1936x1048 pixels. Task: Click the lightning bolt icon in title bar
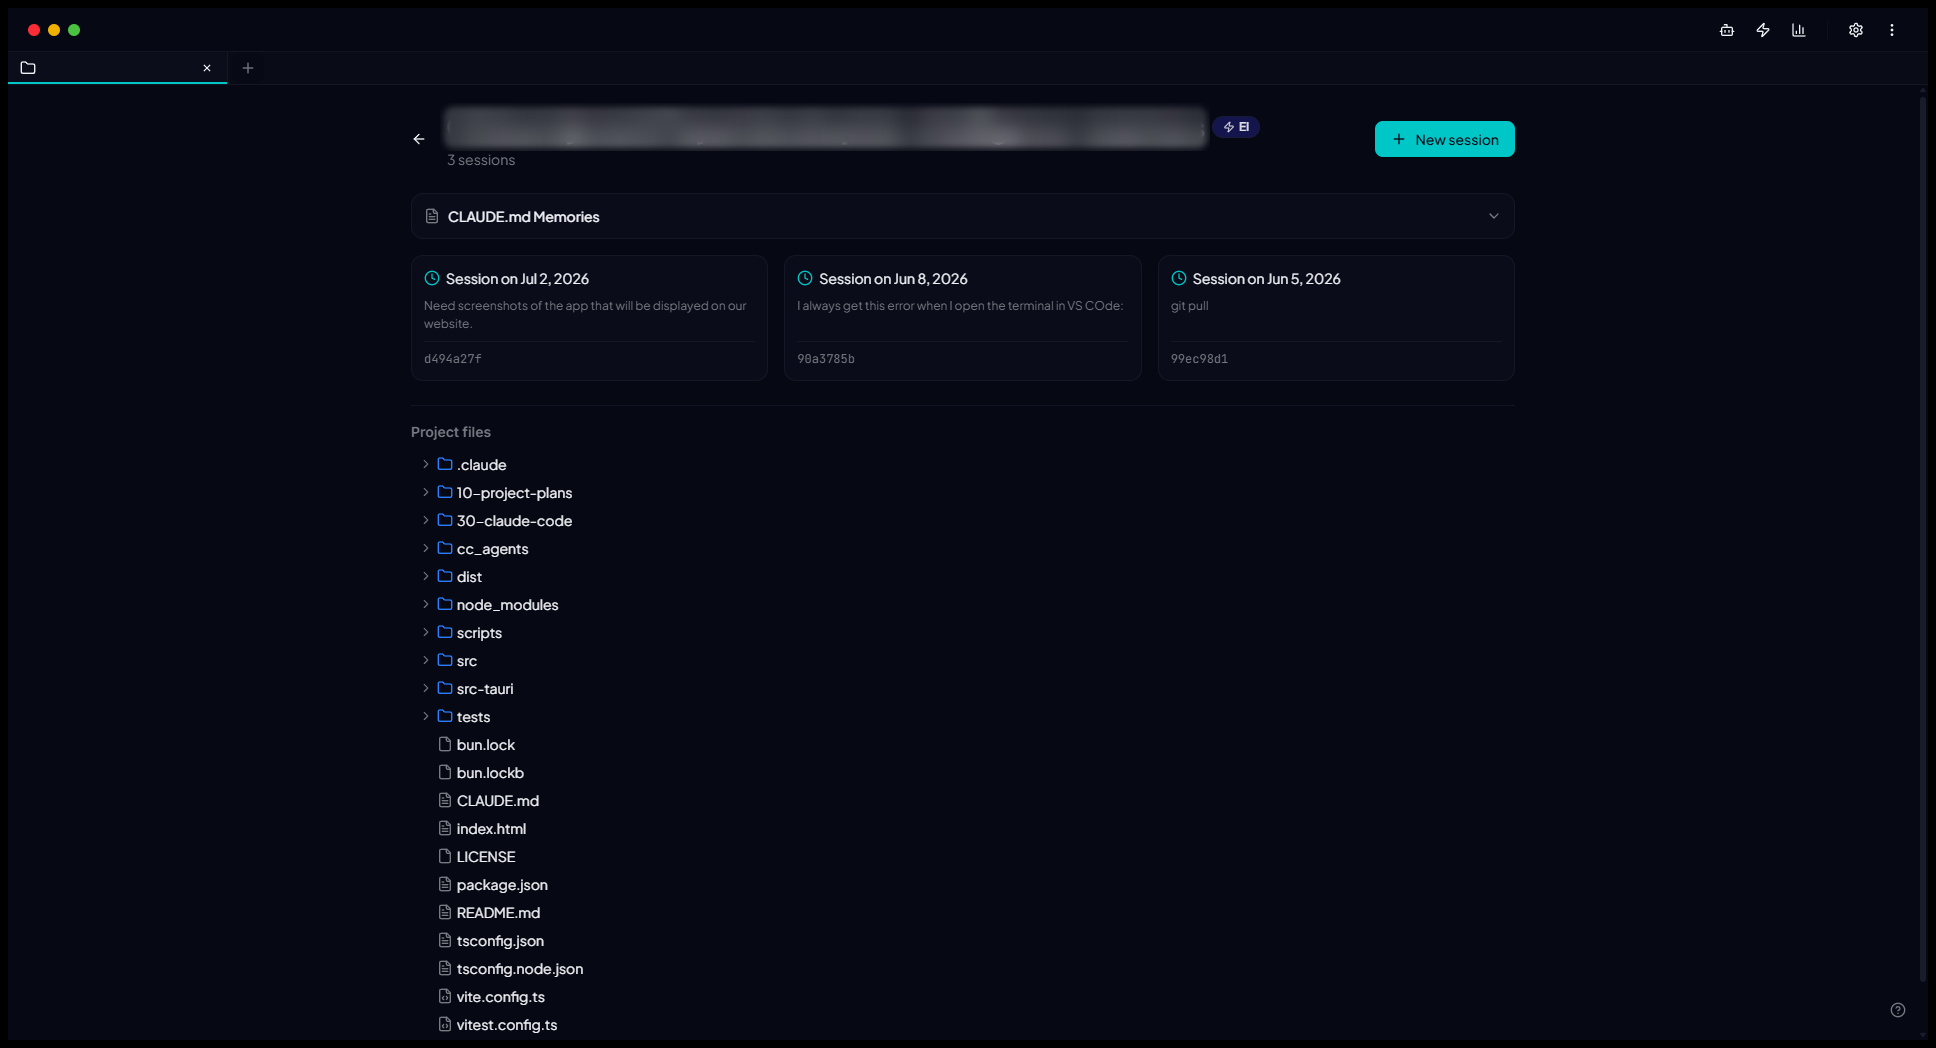tap(1763, 30)
